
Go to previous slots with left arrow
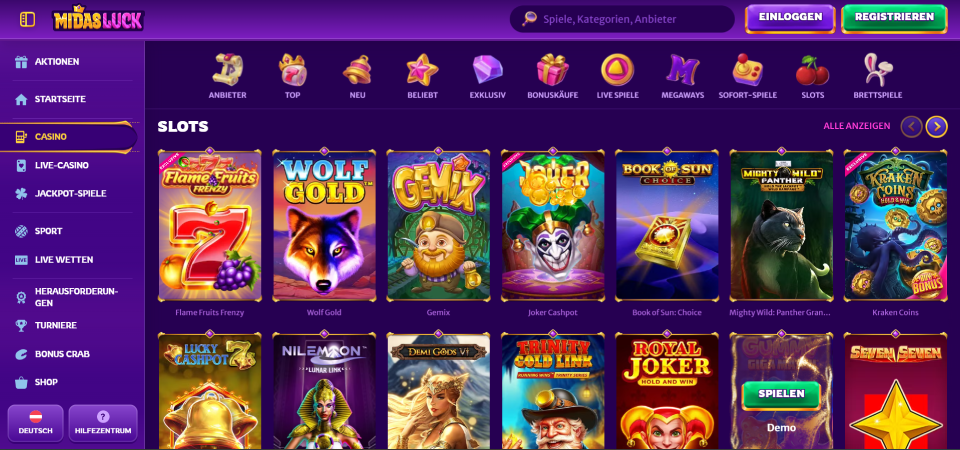point(911,126)
